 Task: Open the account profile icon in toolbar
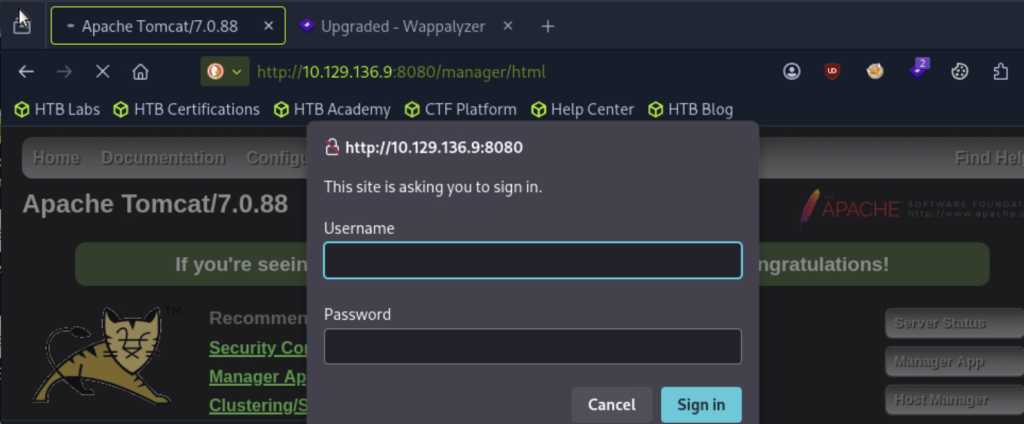[792, 72]
